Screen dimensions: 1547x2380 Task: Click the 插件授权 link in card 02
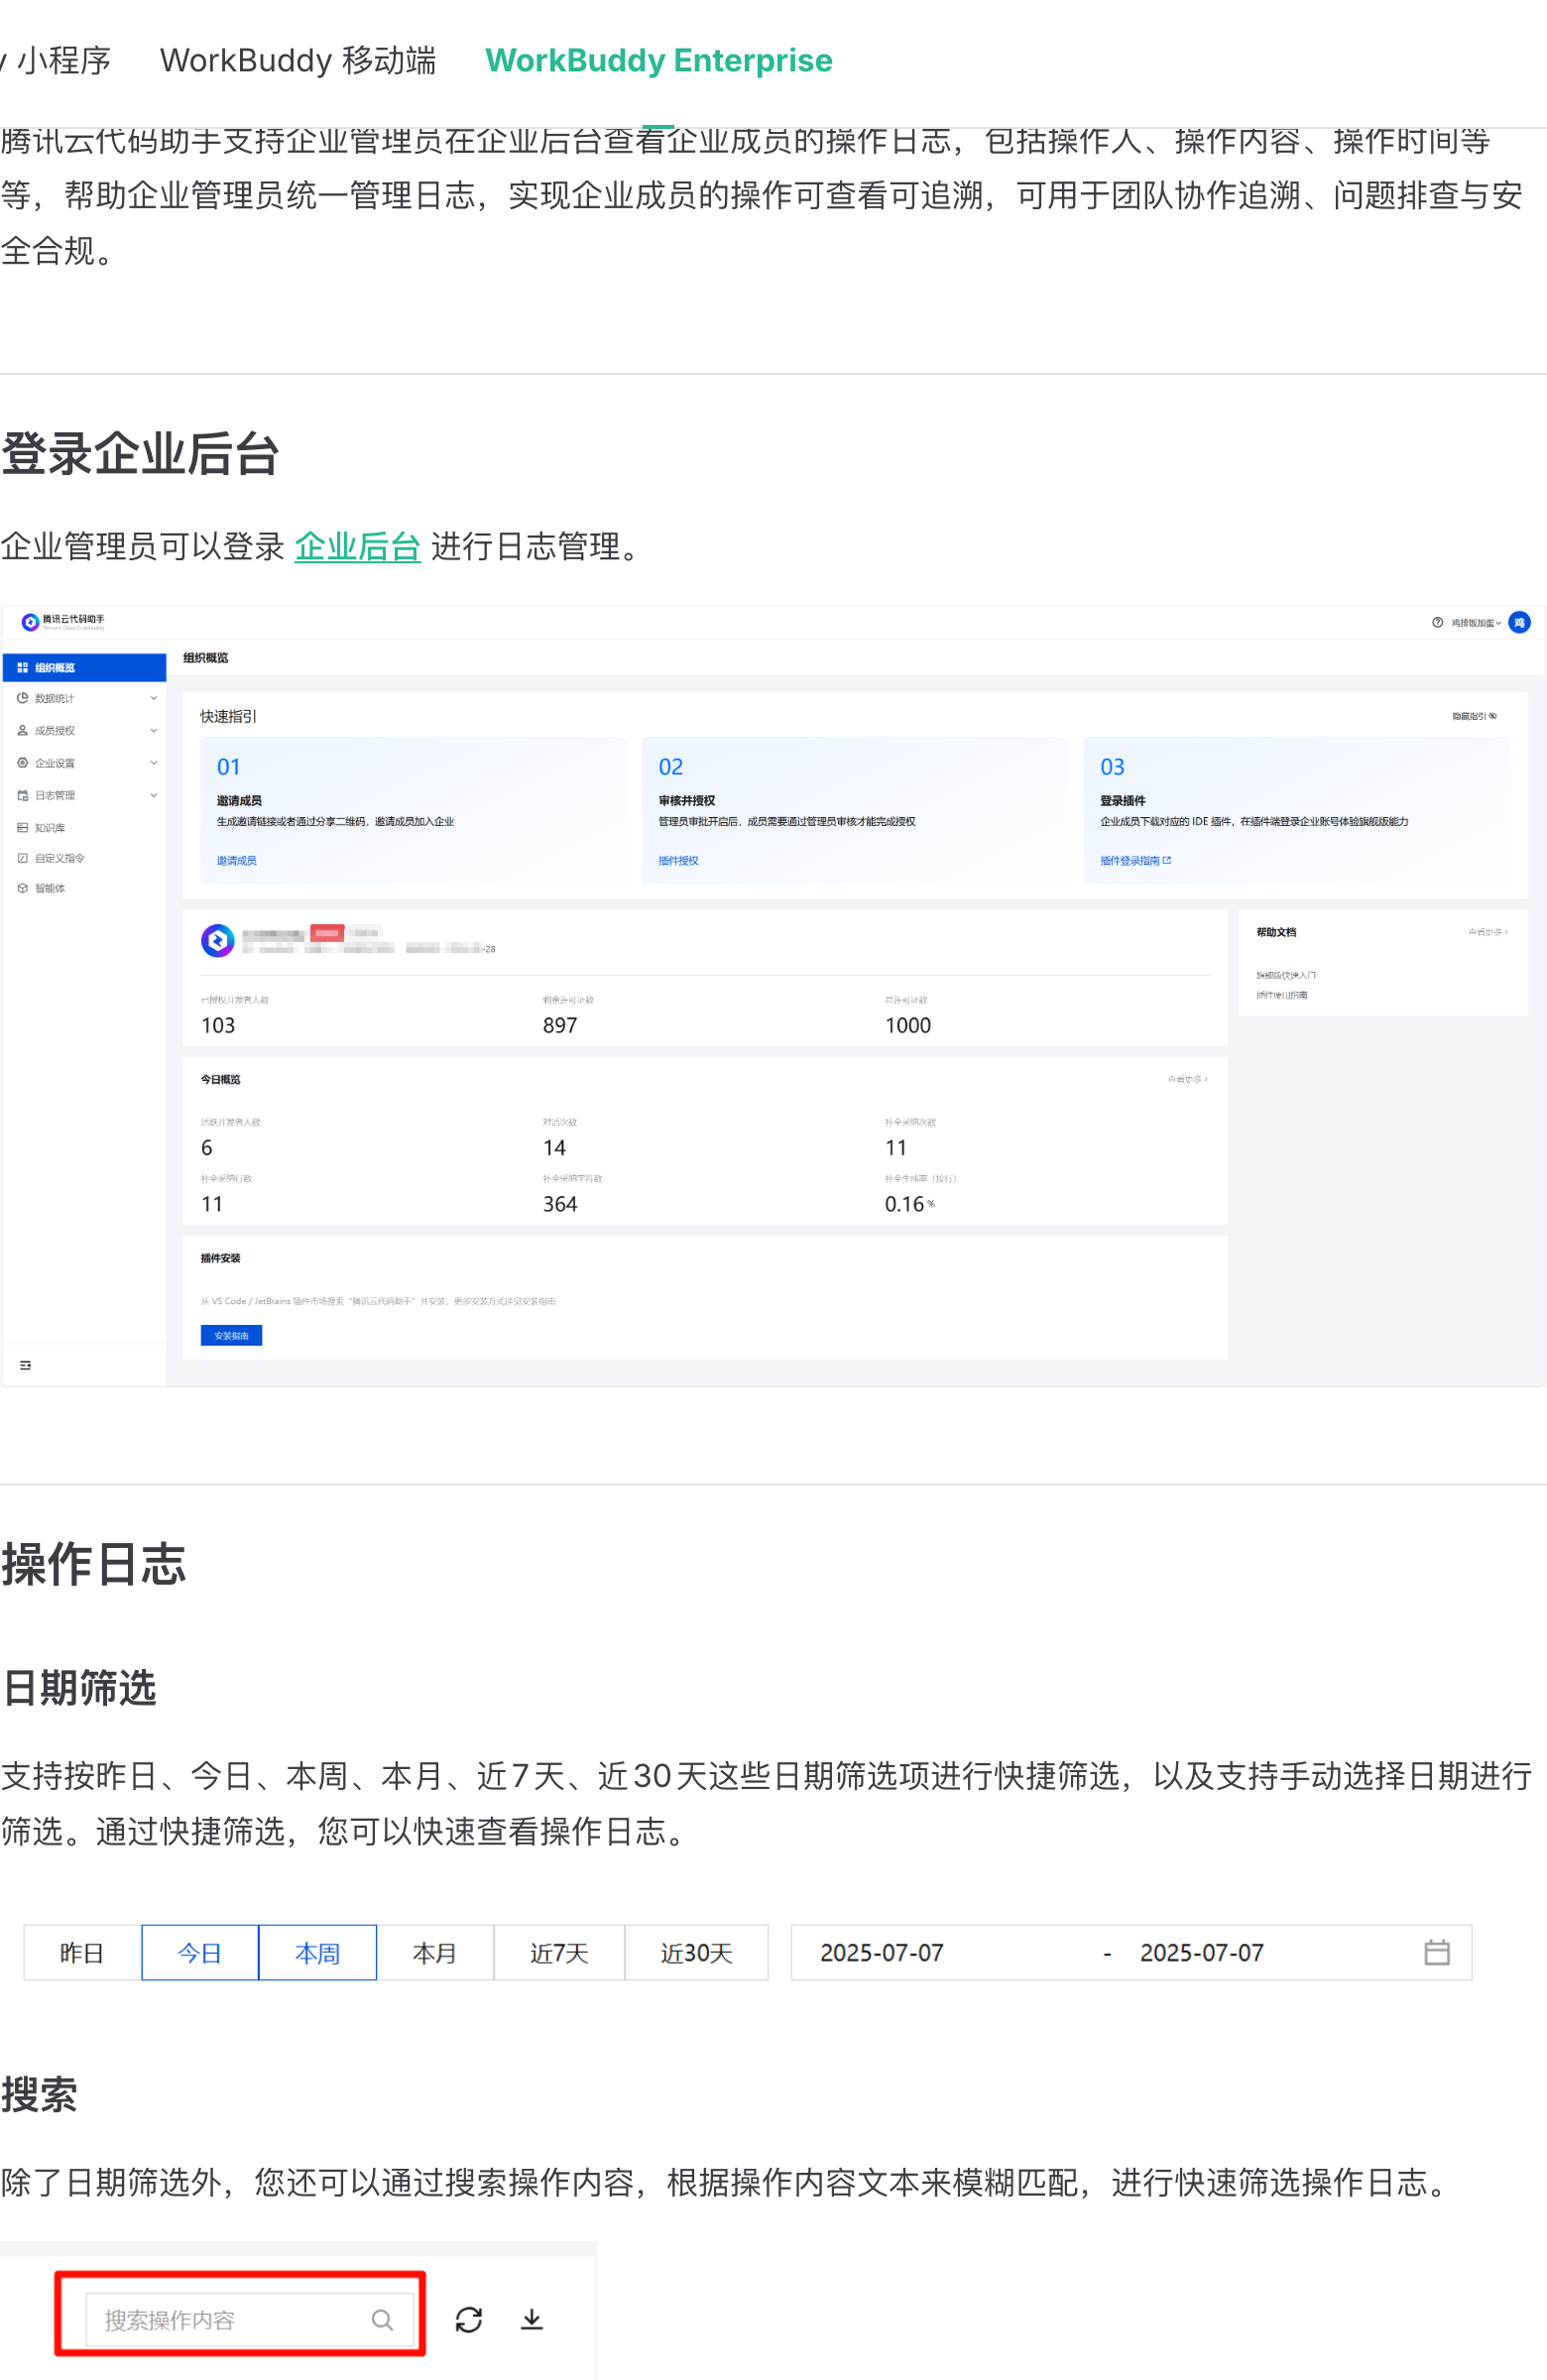[678, 860]
